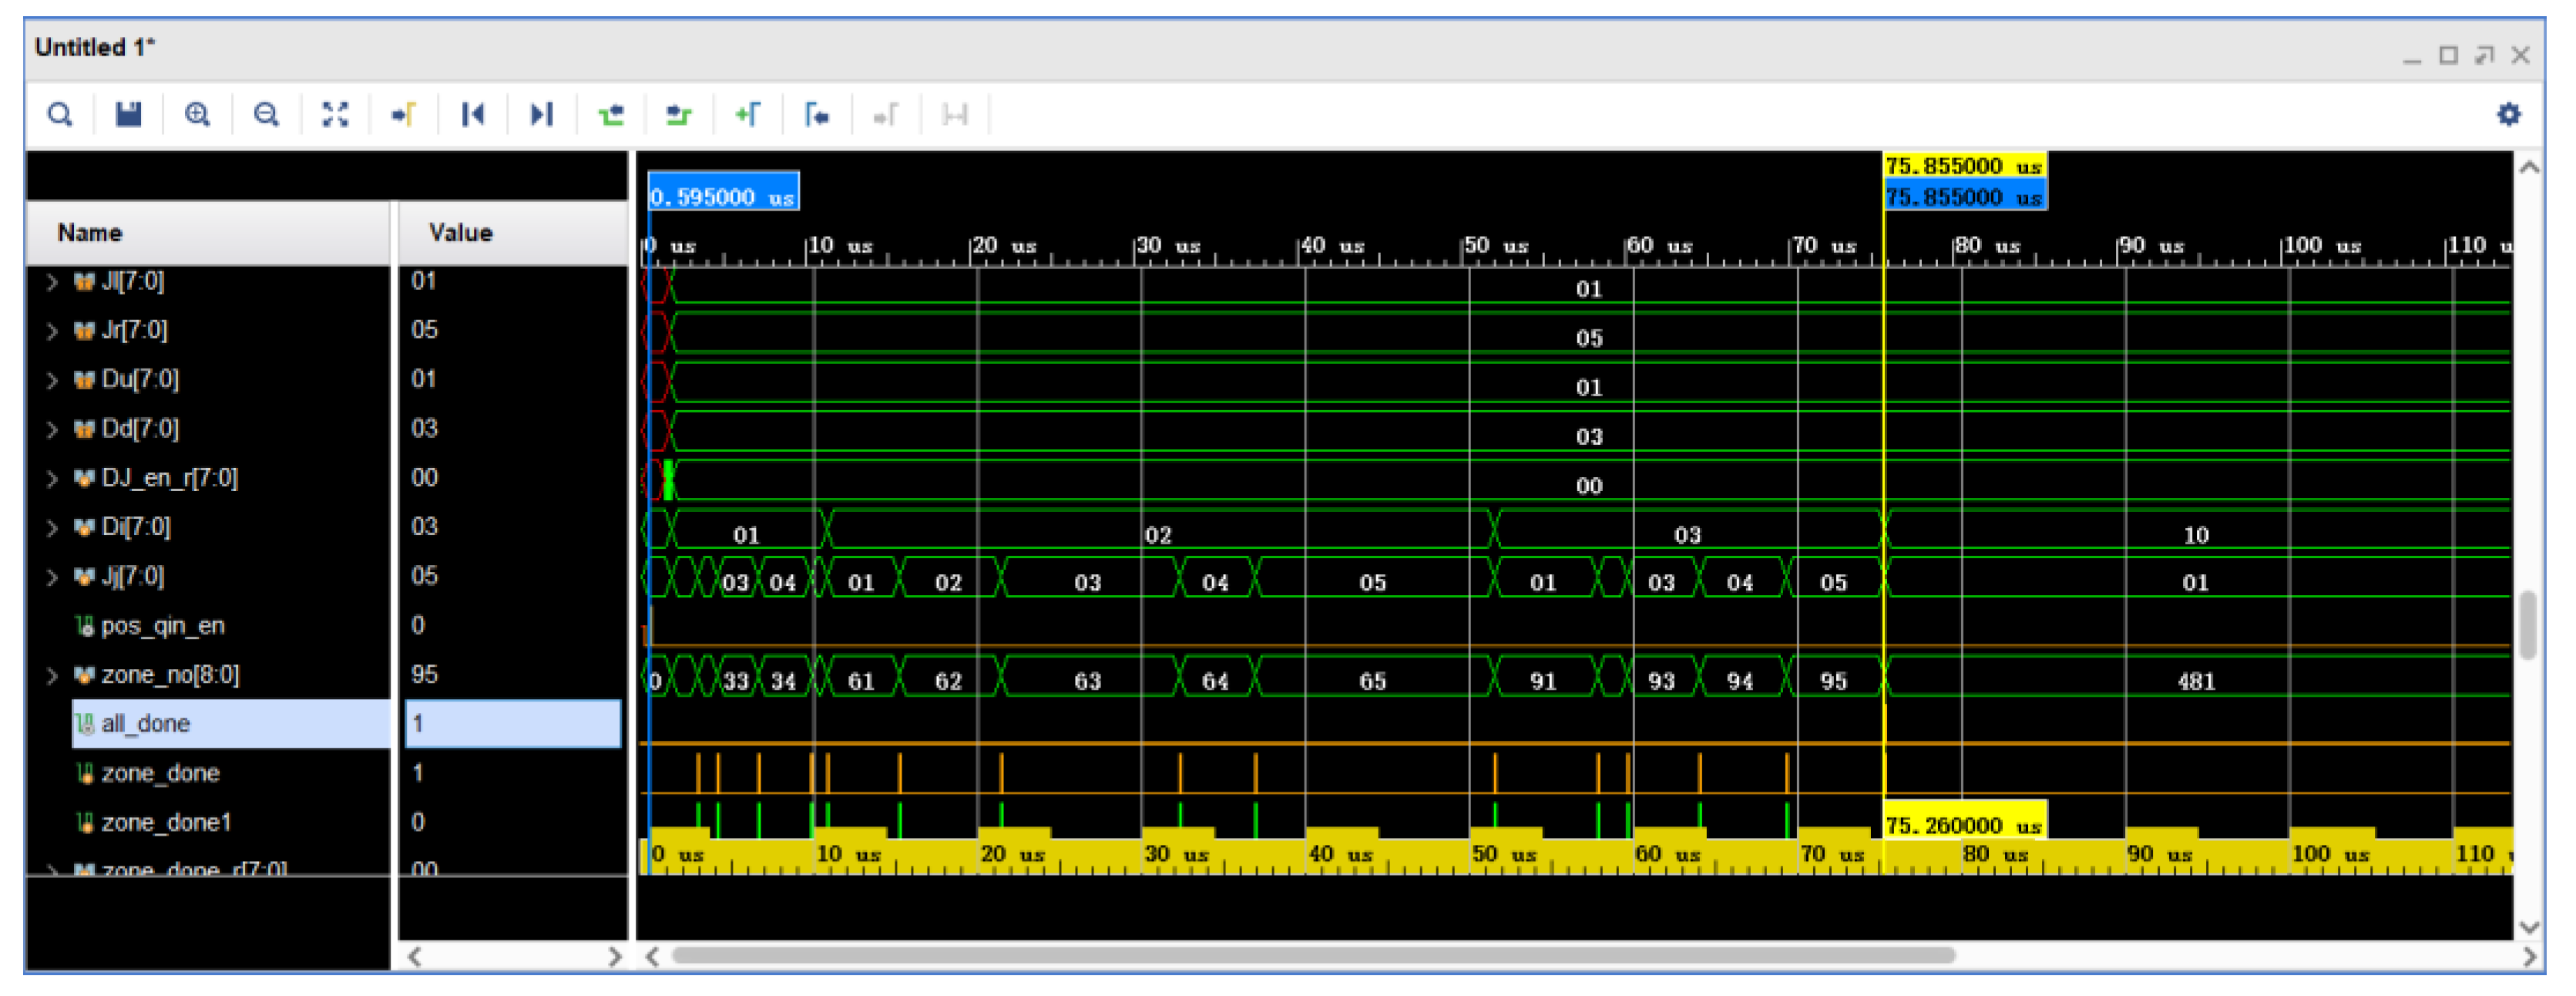This screenshot has height=996, width=2576.
Task: Open waveform settings gear
Action: coord(2508,114)
